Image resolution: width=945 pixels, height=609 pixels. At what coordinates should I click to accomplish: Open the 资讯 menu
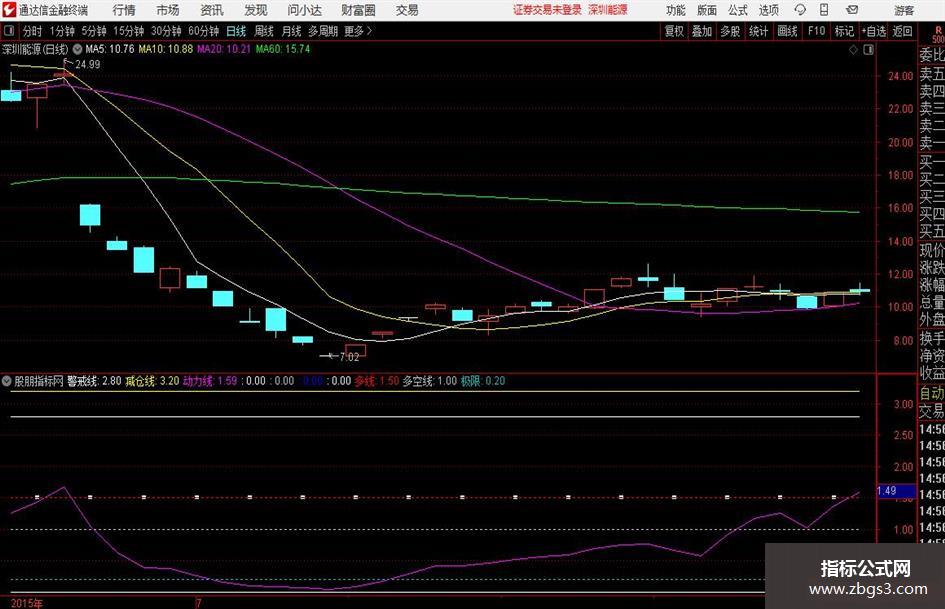tap(212, 10)
